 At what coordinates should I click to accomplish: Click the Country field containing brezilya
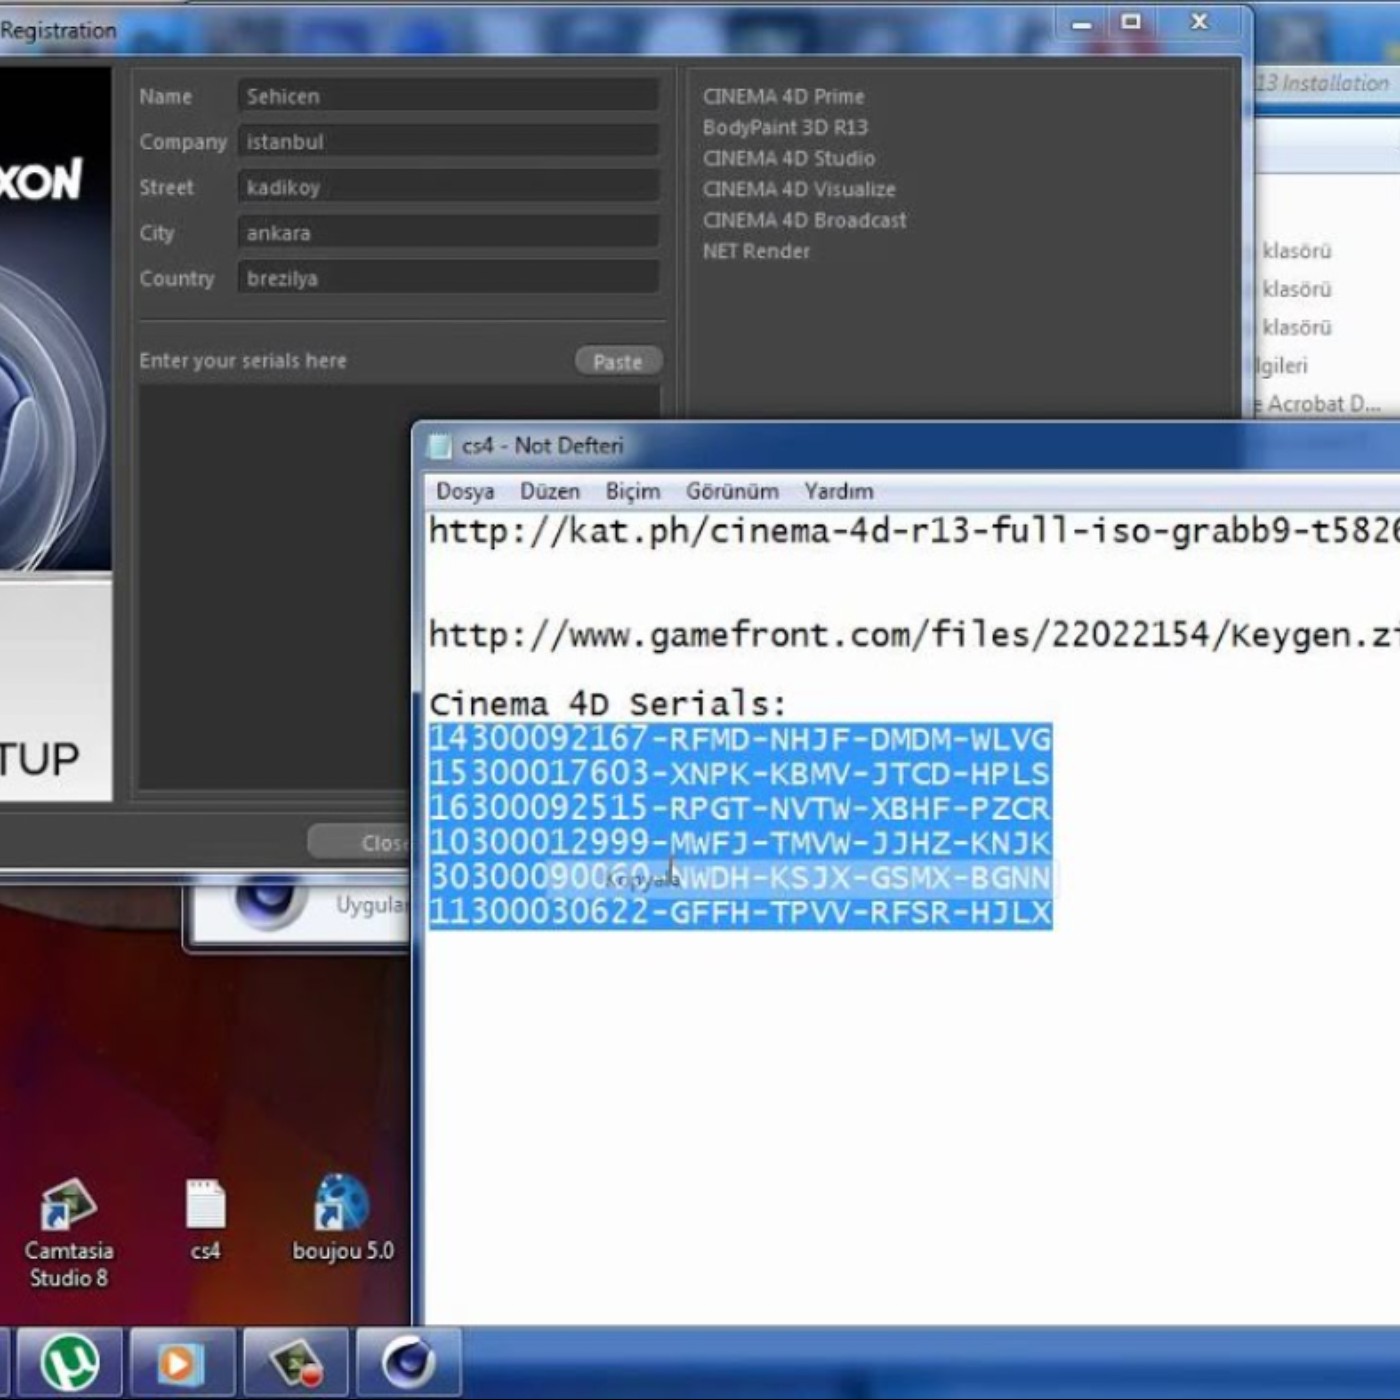(x=448, y=278)
